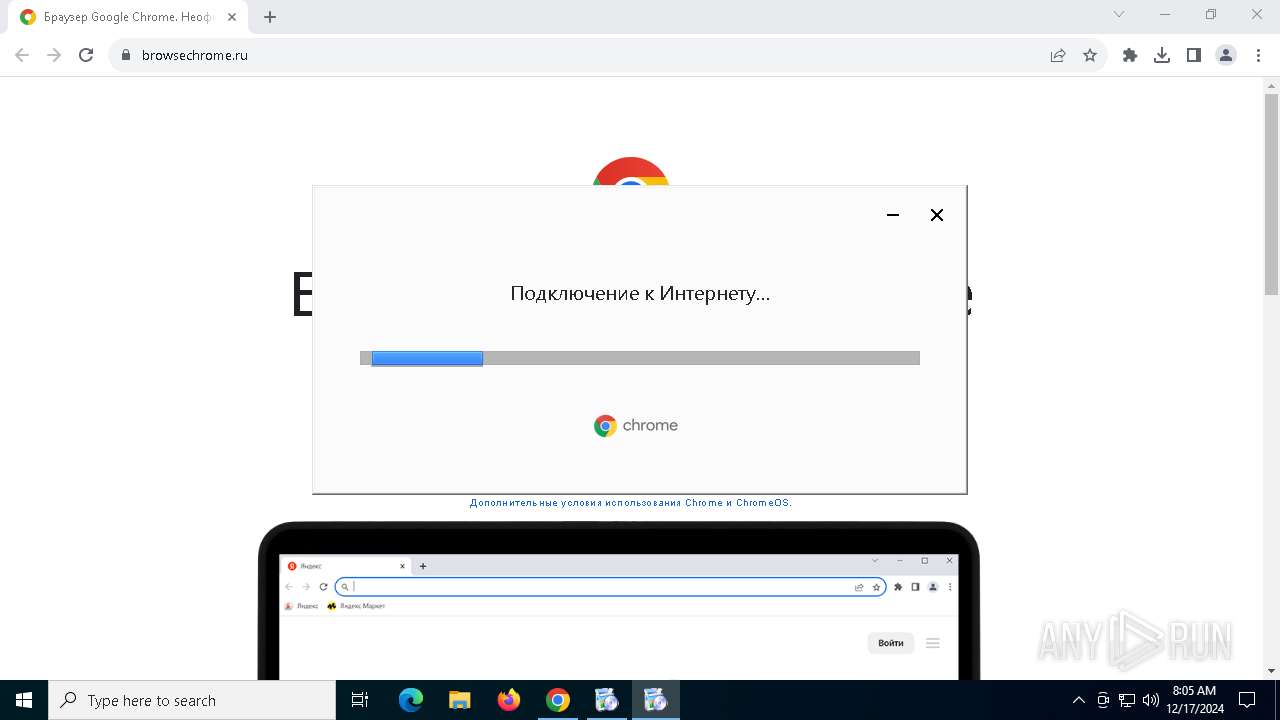
Task: Open a new tab with plus button
Action: (x=270, y=17)
